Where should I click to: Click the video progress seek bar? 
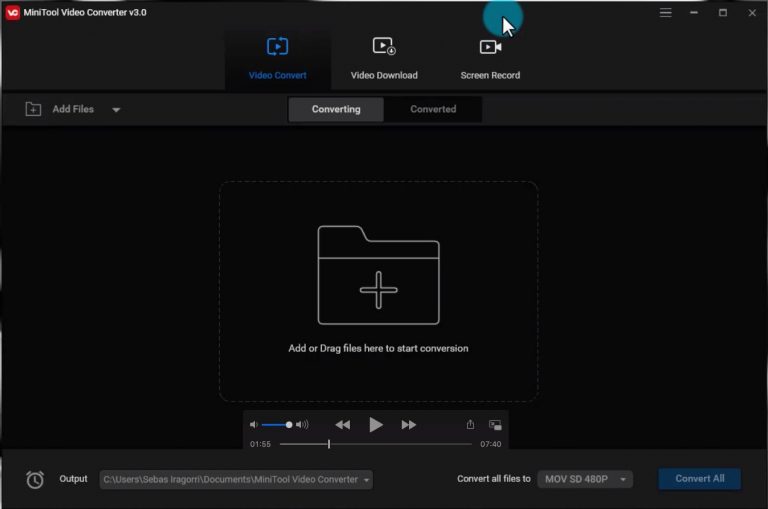(x=376, y=444)
